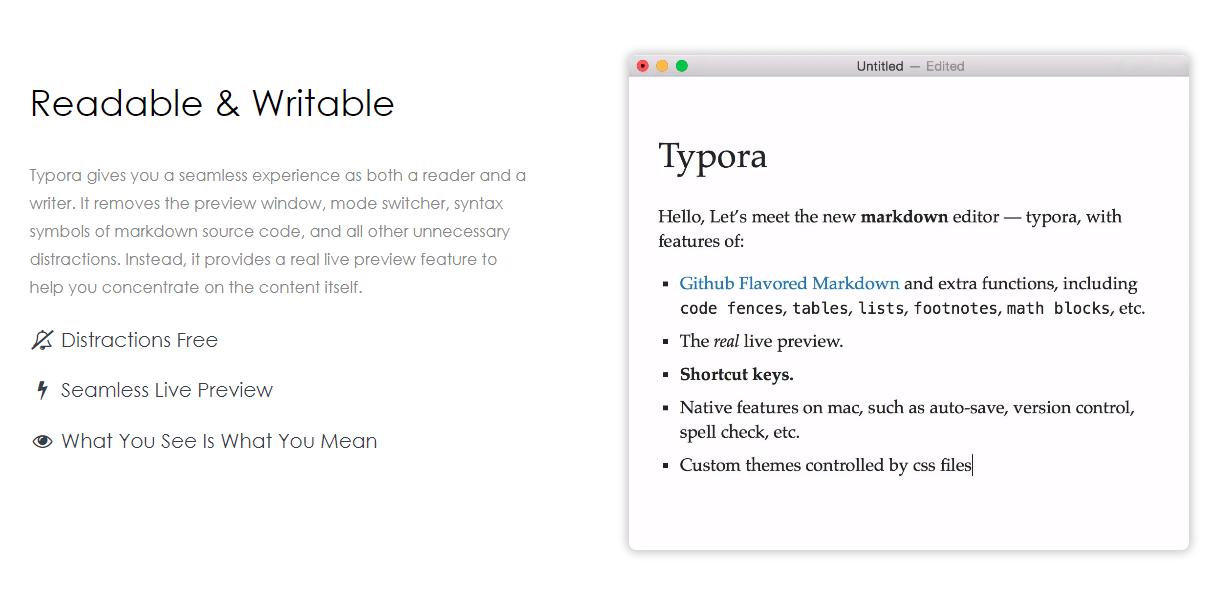Minimize the Untitled window with the yellow button
The image size is (1224, 616).
662,66
